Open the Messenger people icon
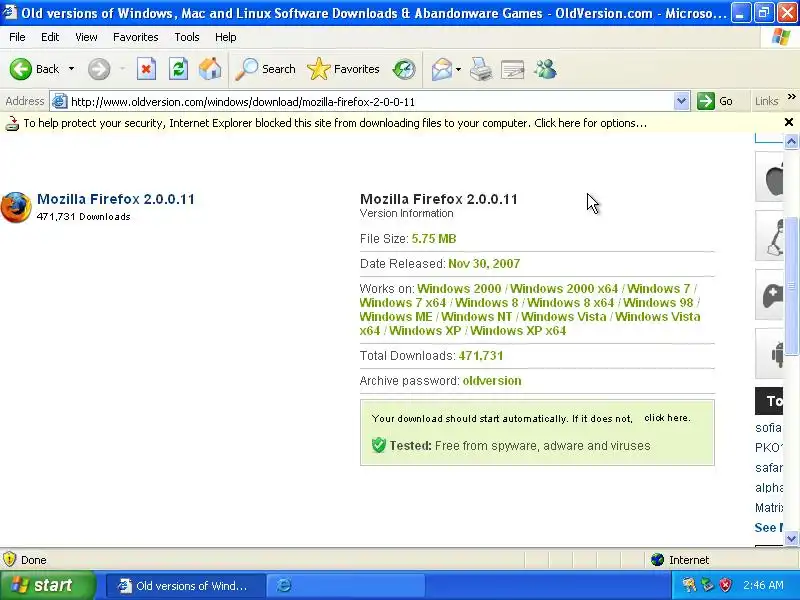The height and width of the screenshot is (600, 800). pos(545,69)
